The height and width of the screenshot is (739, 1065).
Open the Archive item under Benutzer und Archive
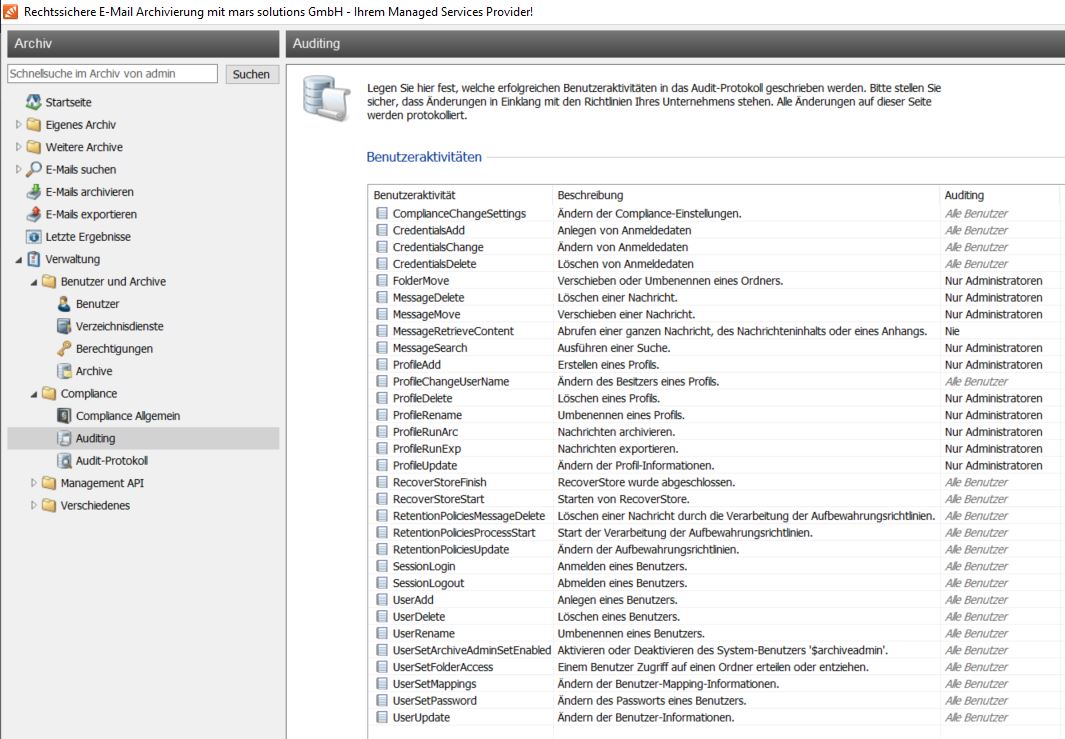tap(94, 371)
